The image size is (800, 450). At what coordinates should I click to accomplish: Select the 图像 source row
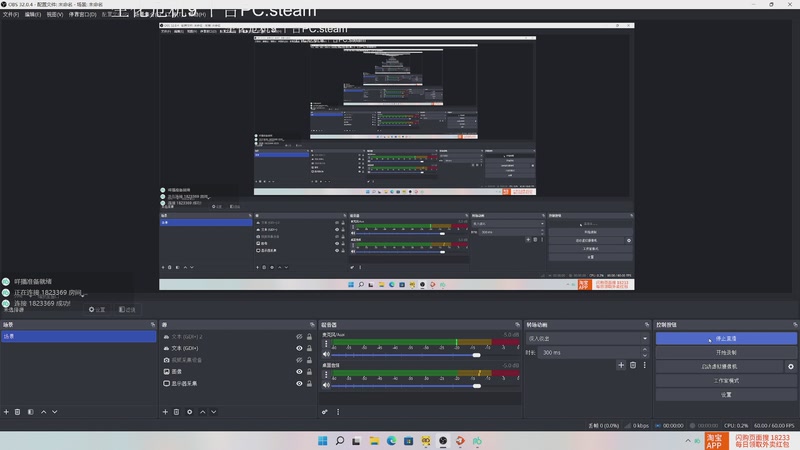point(238,372)
